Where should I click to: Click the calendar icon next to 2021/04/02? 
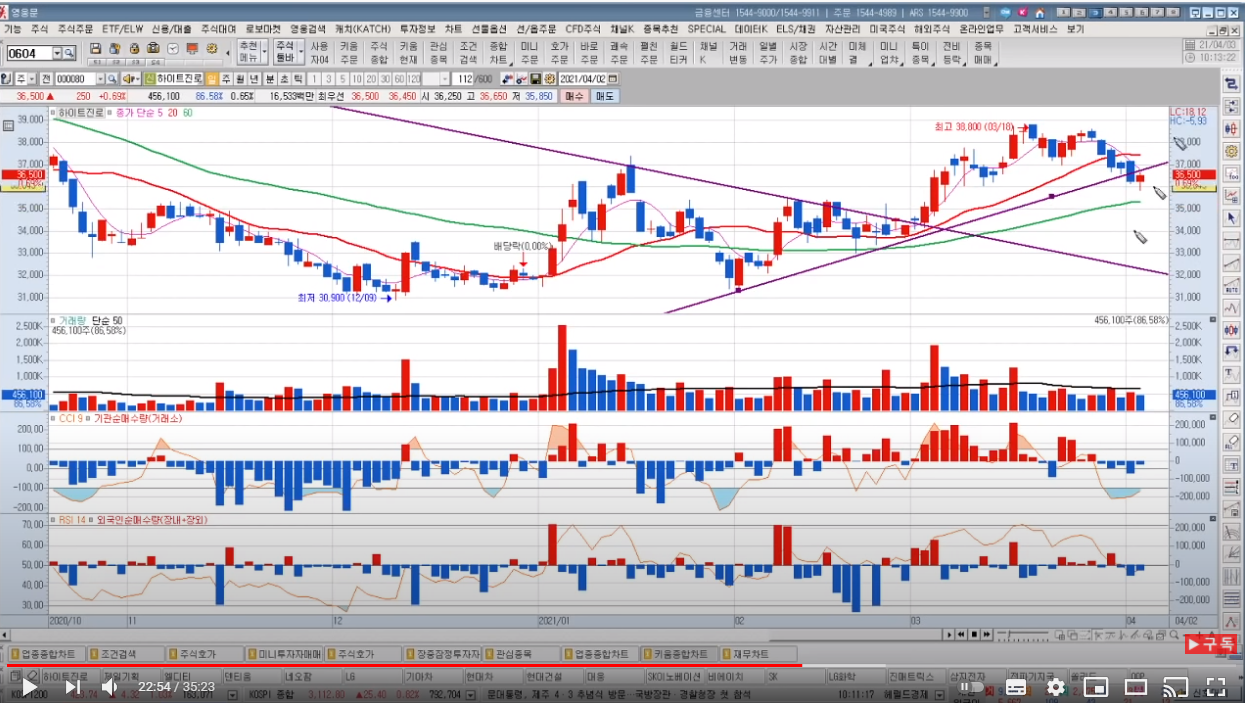click(x=613, y=79)
